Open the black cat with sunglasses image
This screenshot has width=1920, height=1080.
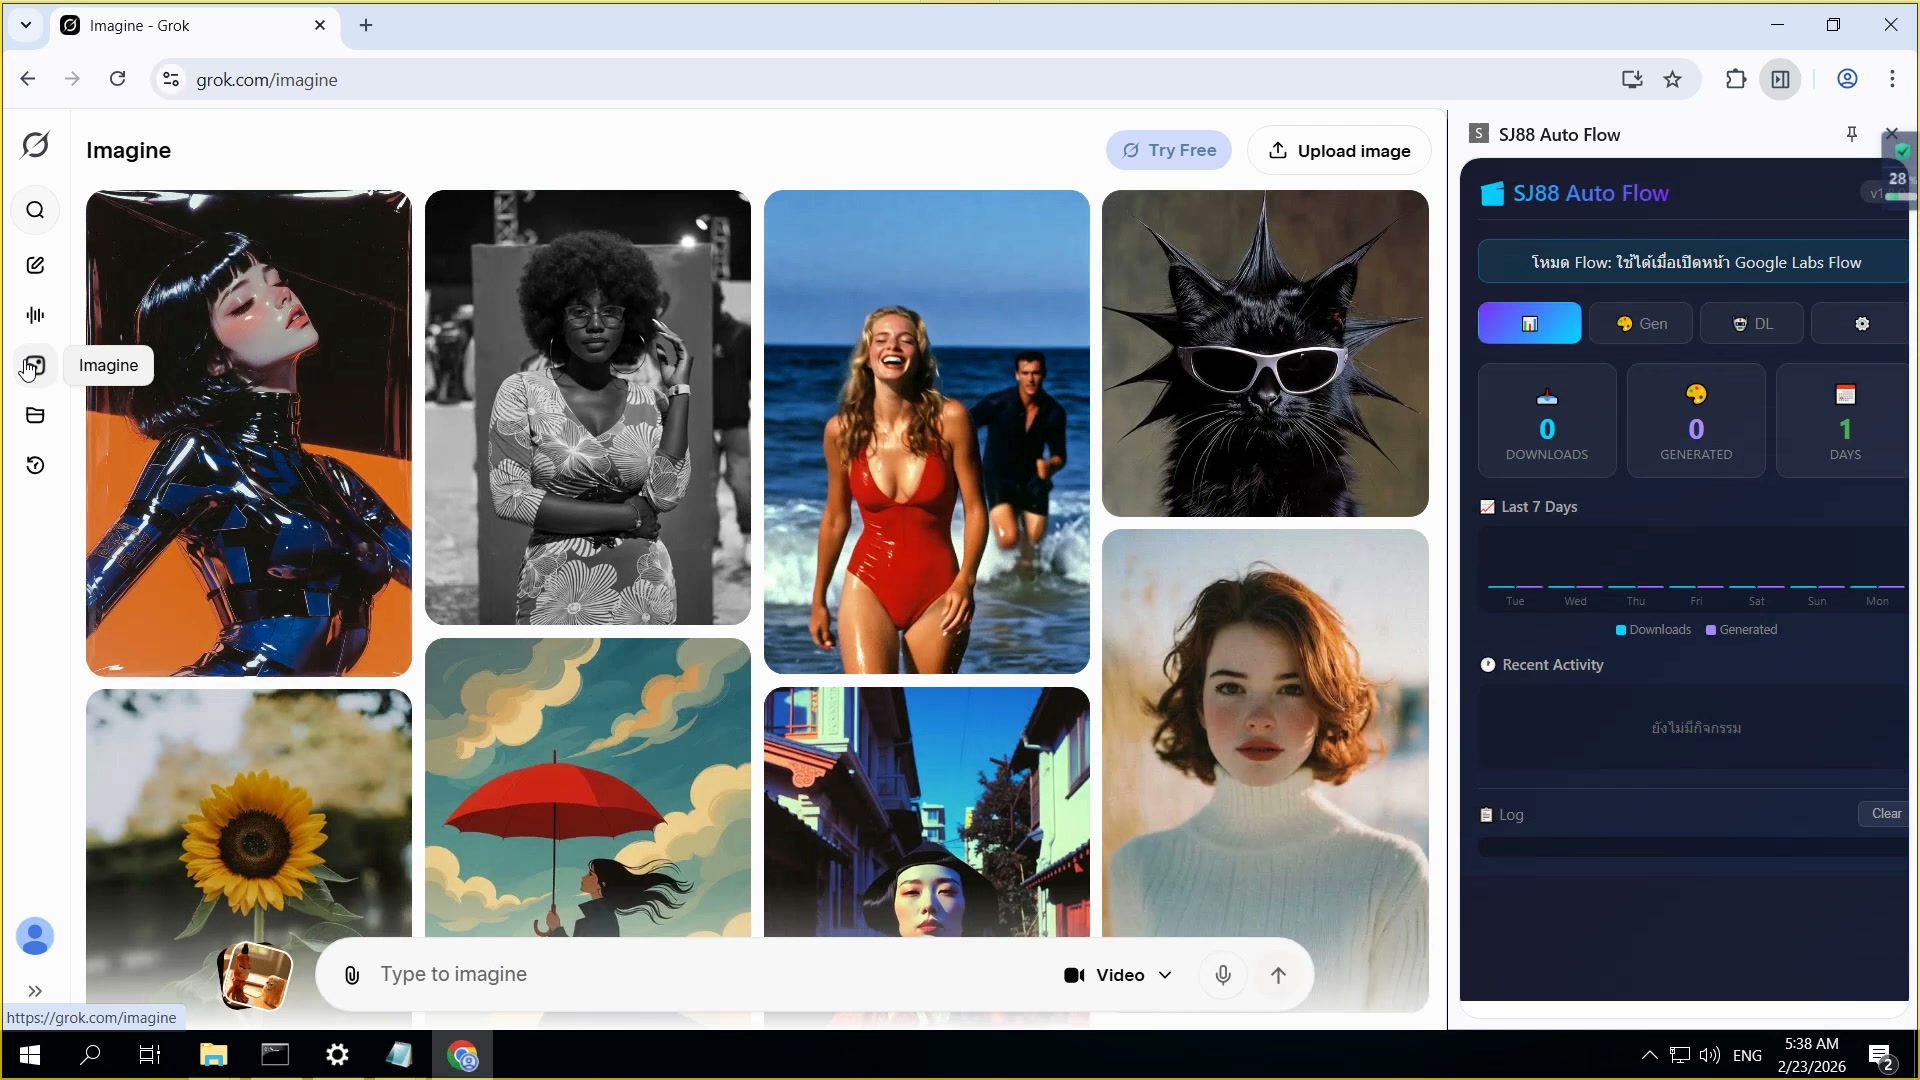1264,353
